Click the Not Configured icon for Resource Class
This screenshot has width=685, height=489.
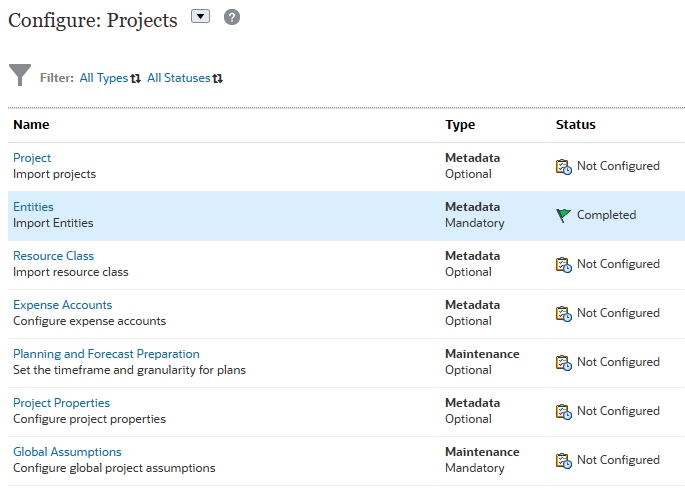pos(564,264)
